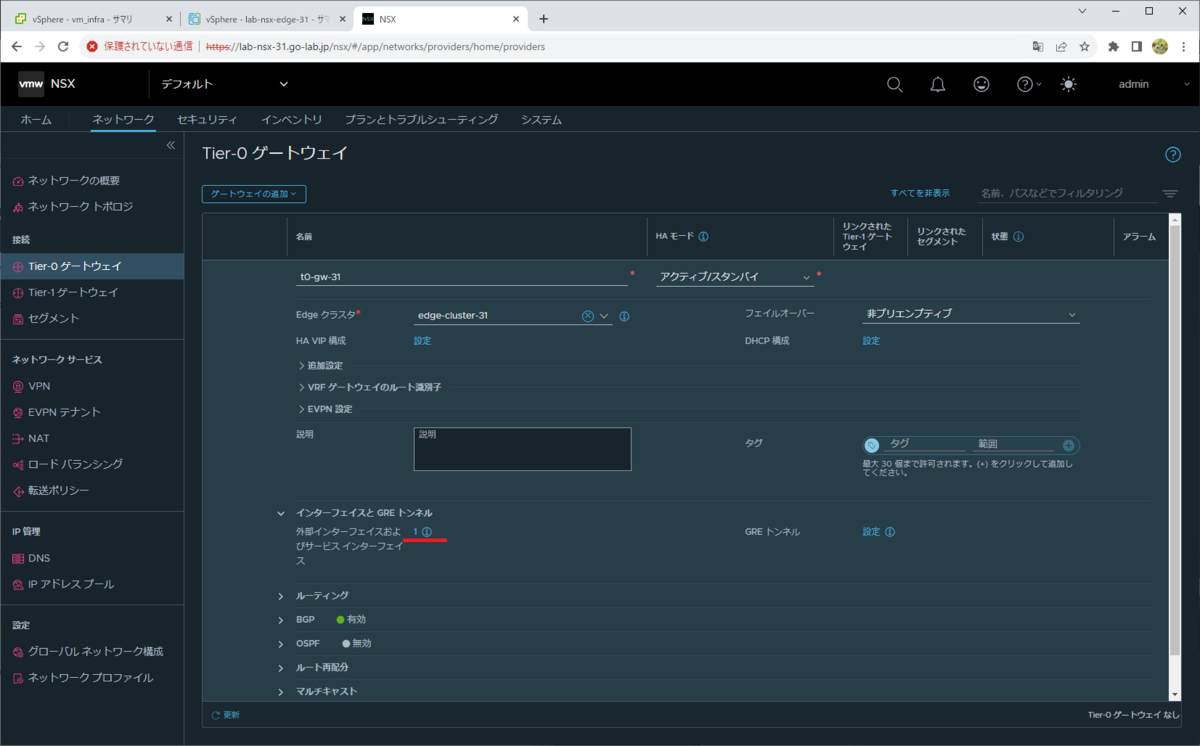Click the 説明 description text area
This screenshot has height=746, width=1200.
point(522,449)
